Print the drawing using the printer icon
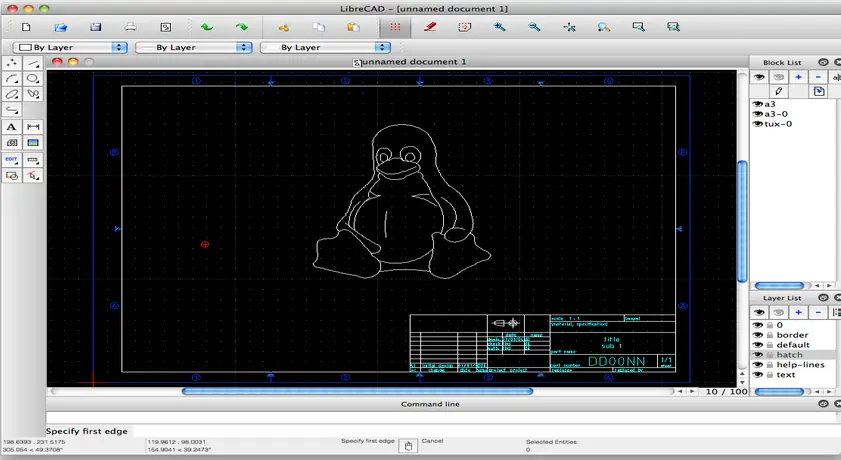 (130, 27)
